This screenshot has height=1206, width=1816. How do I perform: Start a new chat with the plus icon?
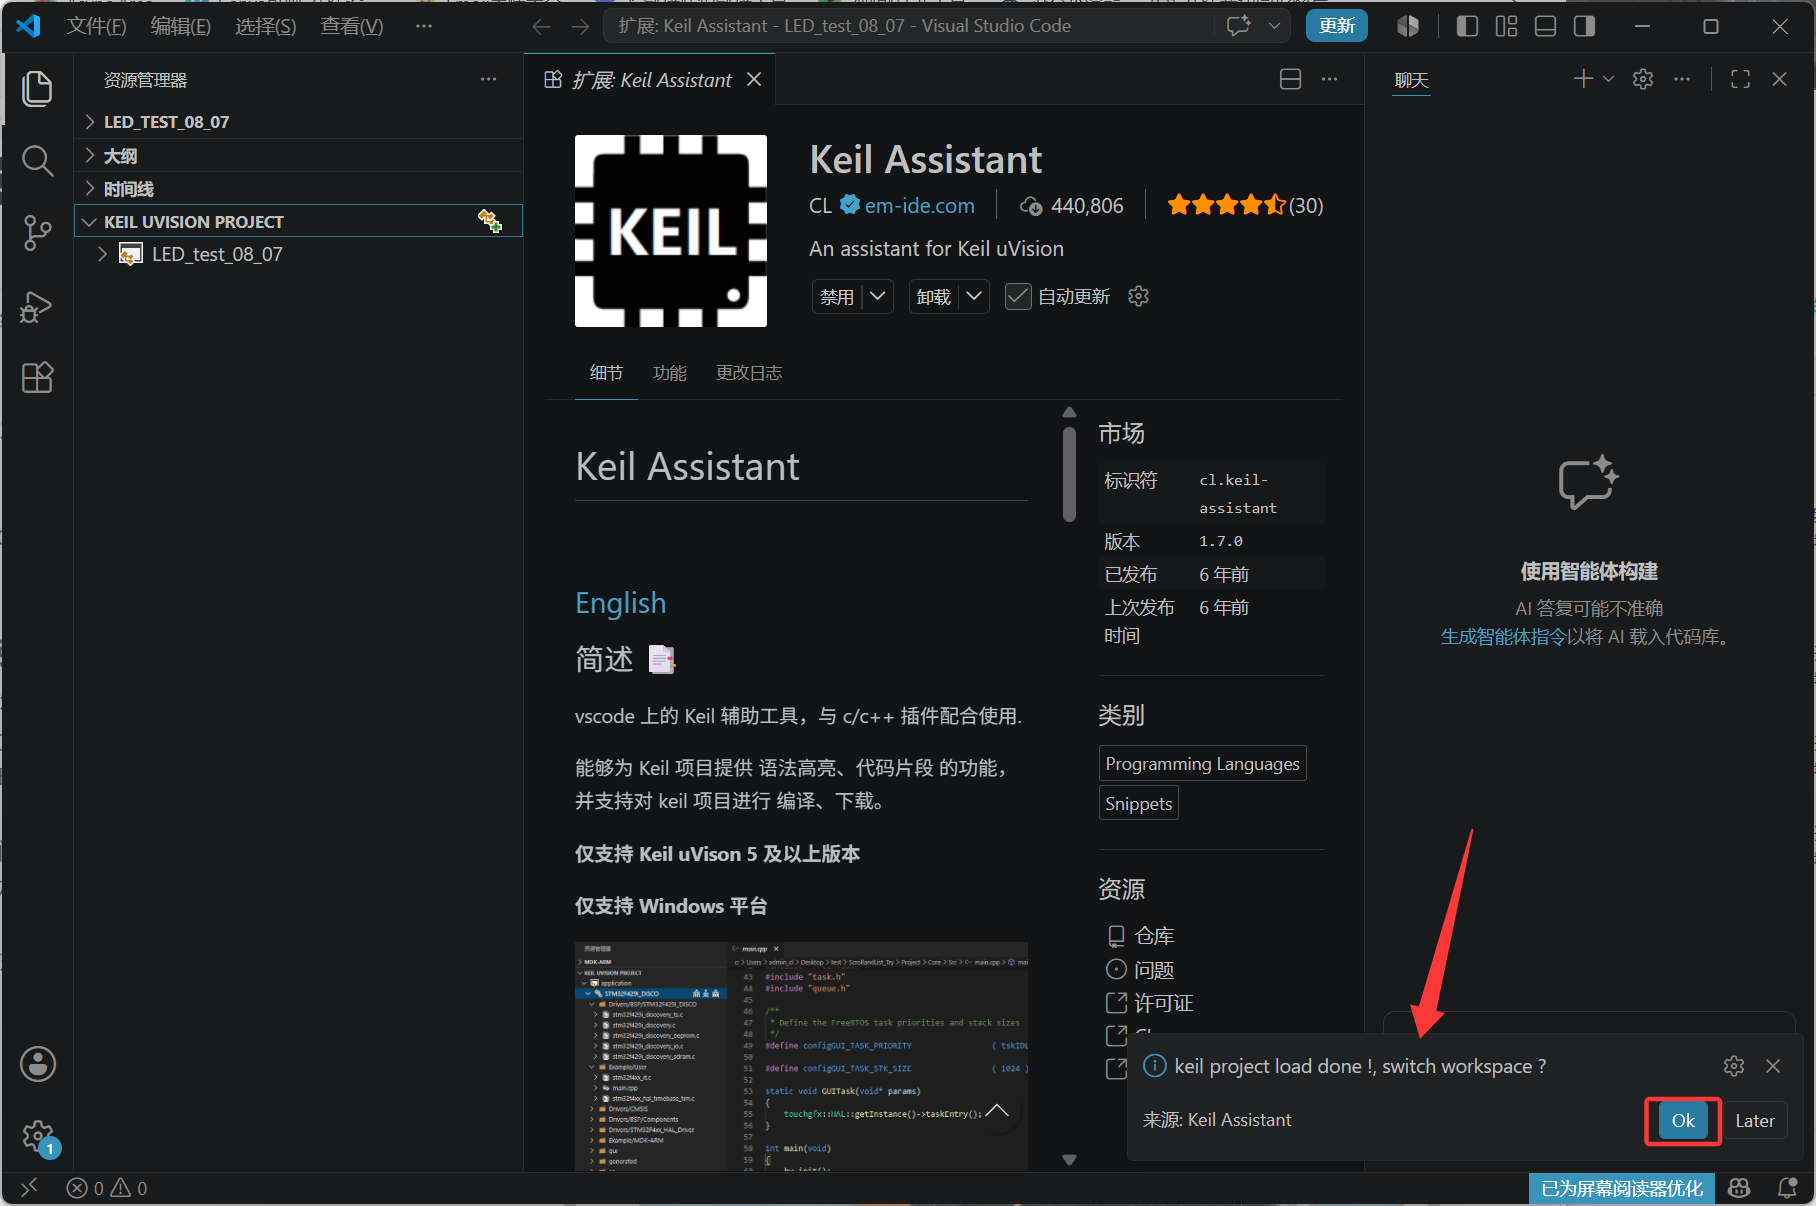coord(1583,79)
